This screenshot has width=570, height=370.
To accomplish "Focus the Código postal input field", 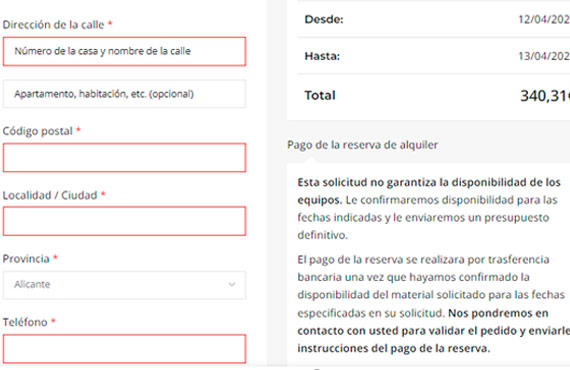I will pos(124,157).
